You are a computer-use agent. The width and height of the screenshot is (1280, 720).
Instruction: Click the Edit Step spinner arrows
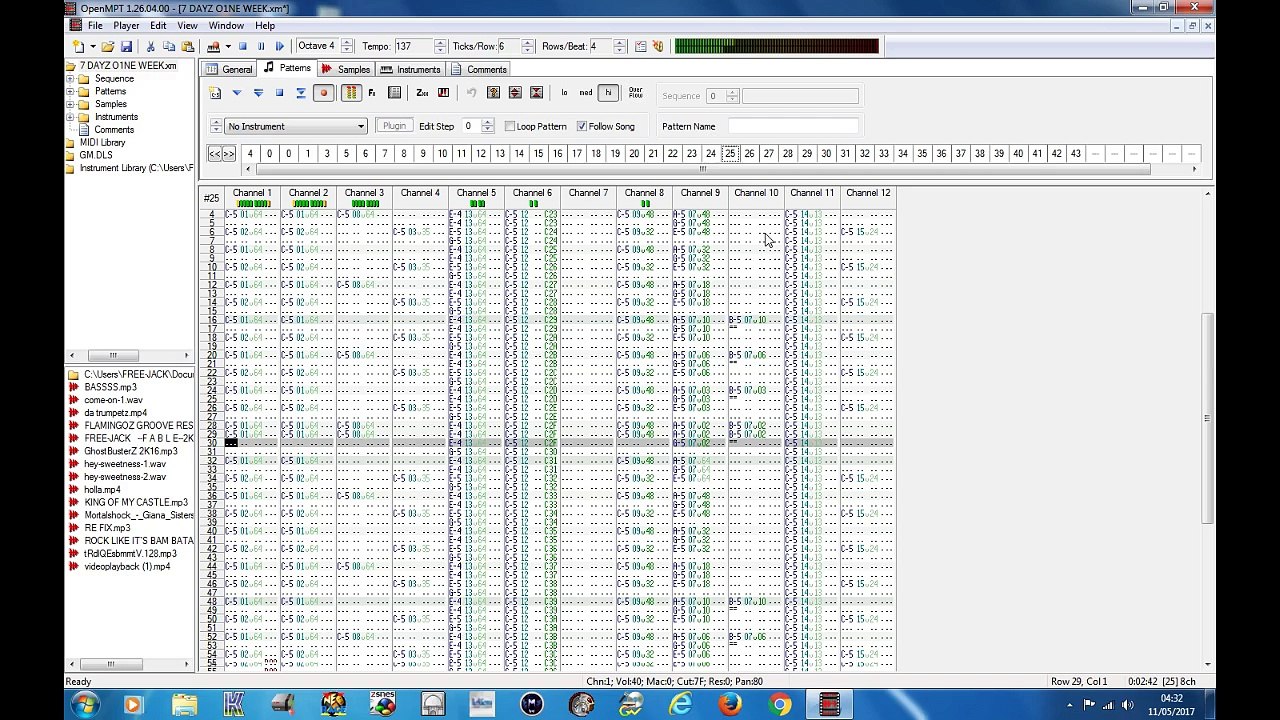487,126
